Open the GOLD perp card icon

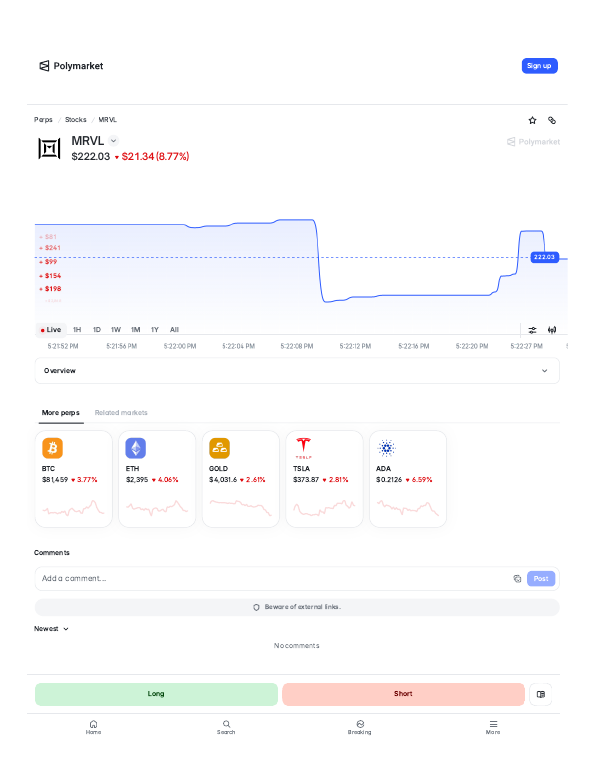tap(219, 448)
